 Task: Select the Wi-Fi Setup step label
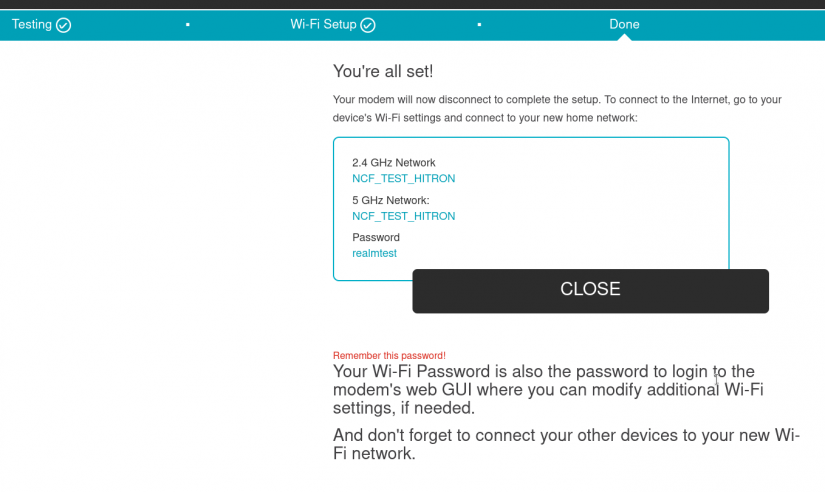[x=323, y=24]
